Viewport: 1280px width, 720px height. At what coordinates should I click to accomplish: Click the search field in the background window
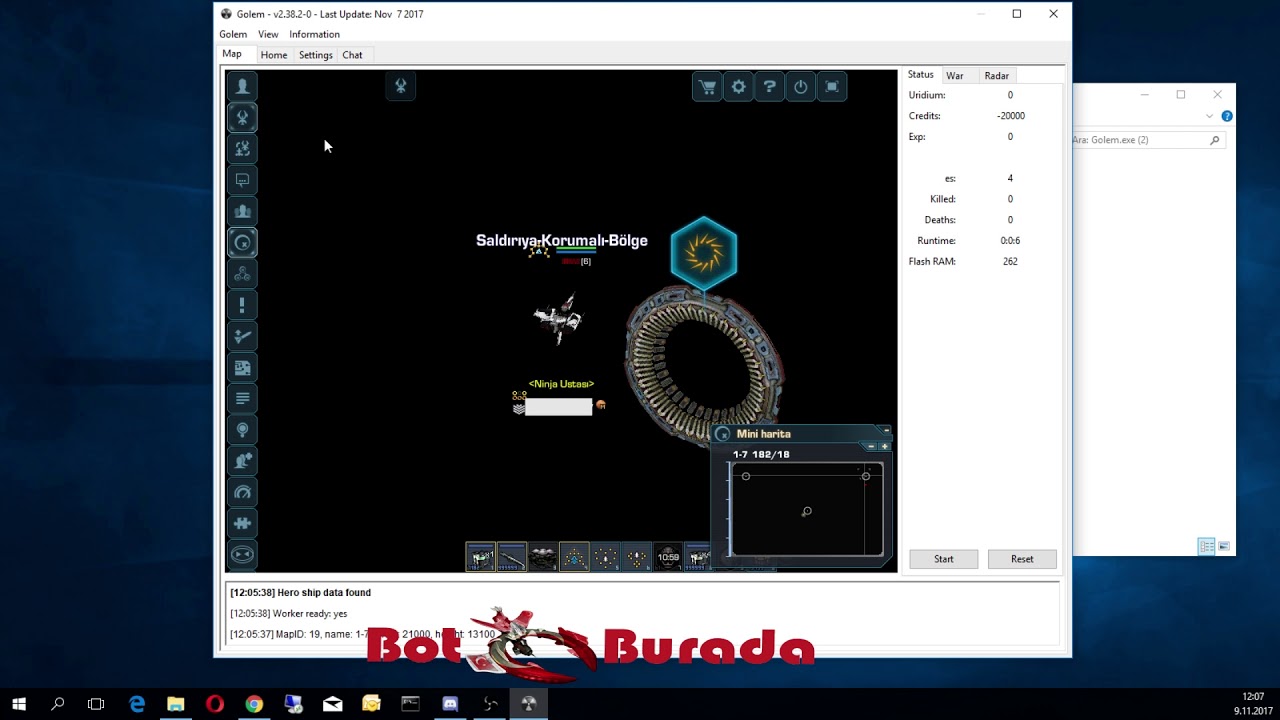[1146, 140]
